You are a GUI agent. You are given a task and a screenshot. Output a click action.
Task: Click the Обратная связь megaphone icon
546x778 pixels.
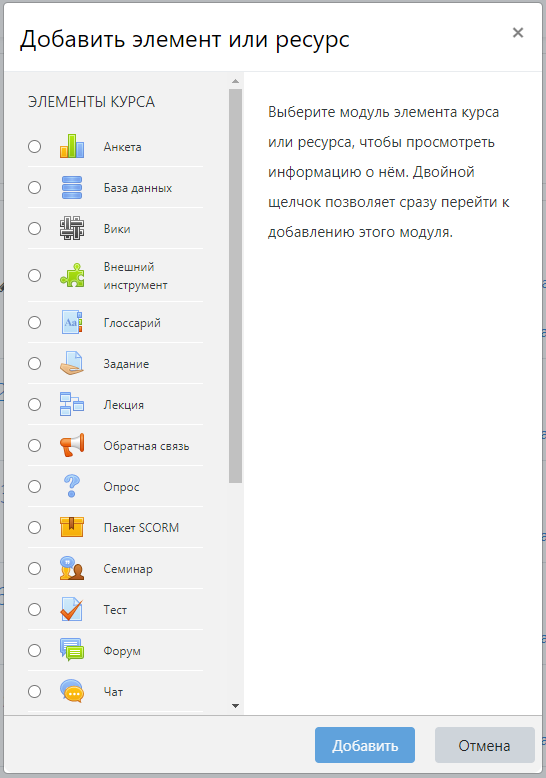72,446
